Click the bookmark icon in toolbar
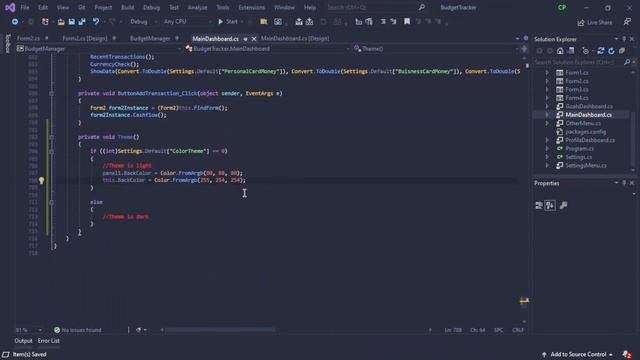This screenshot has width=640, height=360. 407,22
